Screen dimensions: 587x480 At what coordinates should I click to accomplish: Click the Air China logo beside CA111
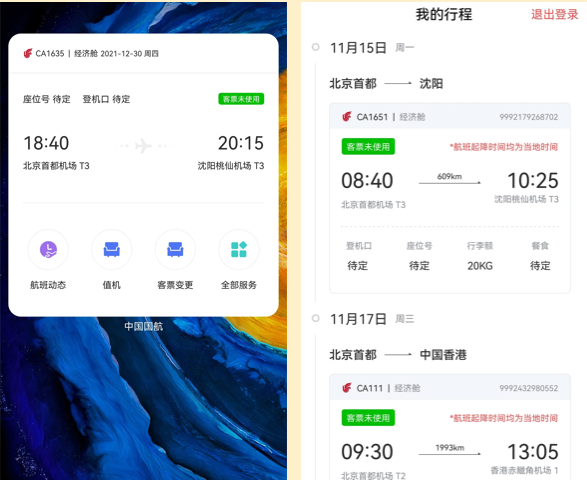347,388
